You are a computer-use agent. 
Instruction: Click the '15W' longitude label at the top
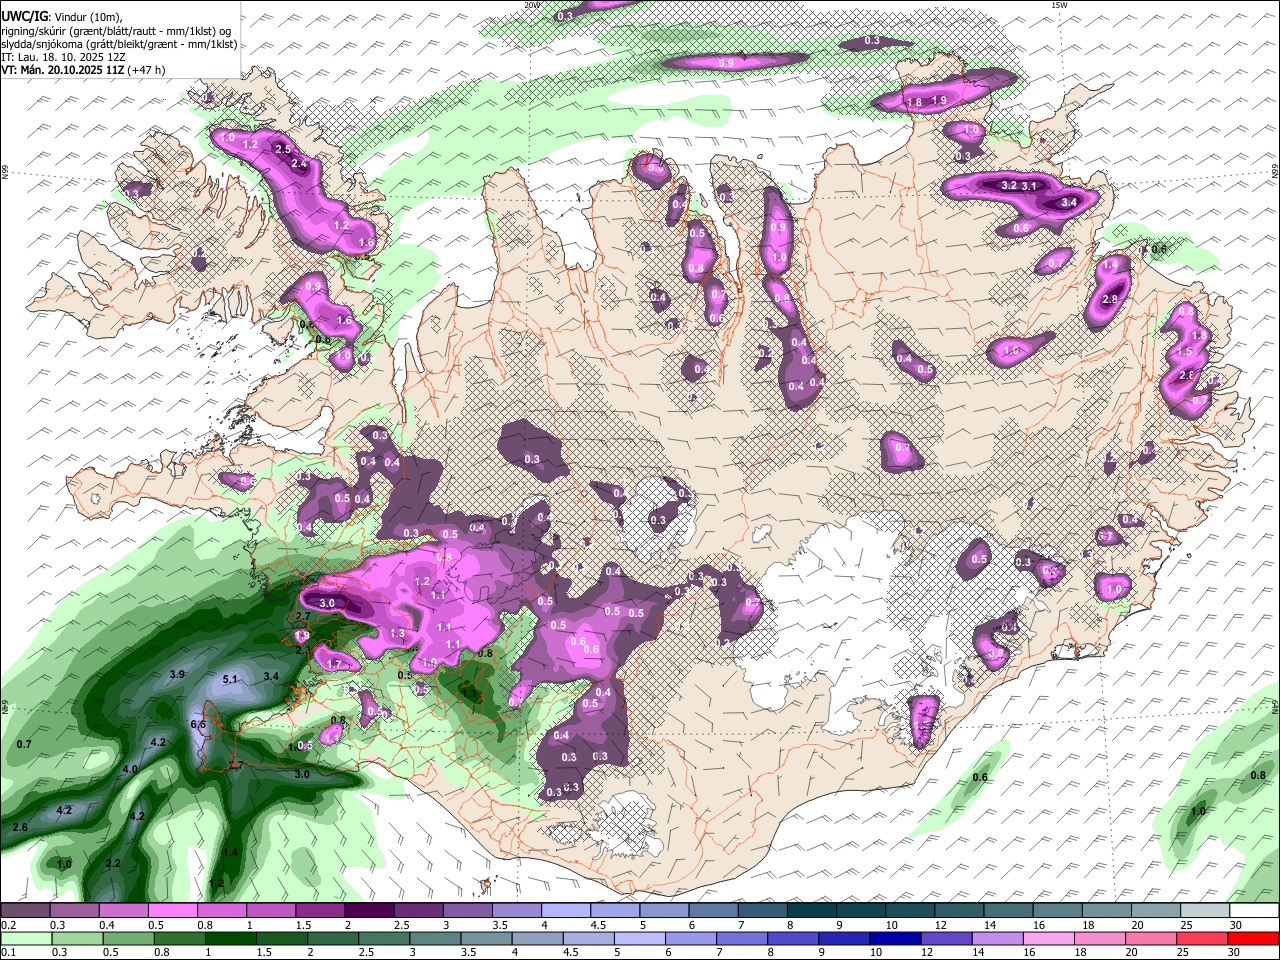click(x=1059, y=5)
